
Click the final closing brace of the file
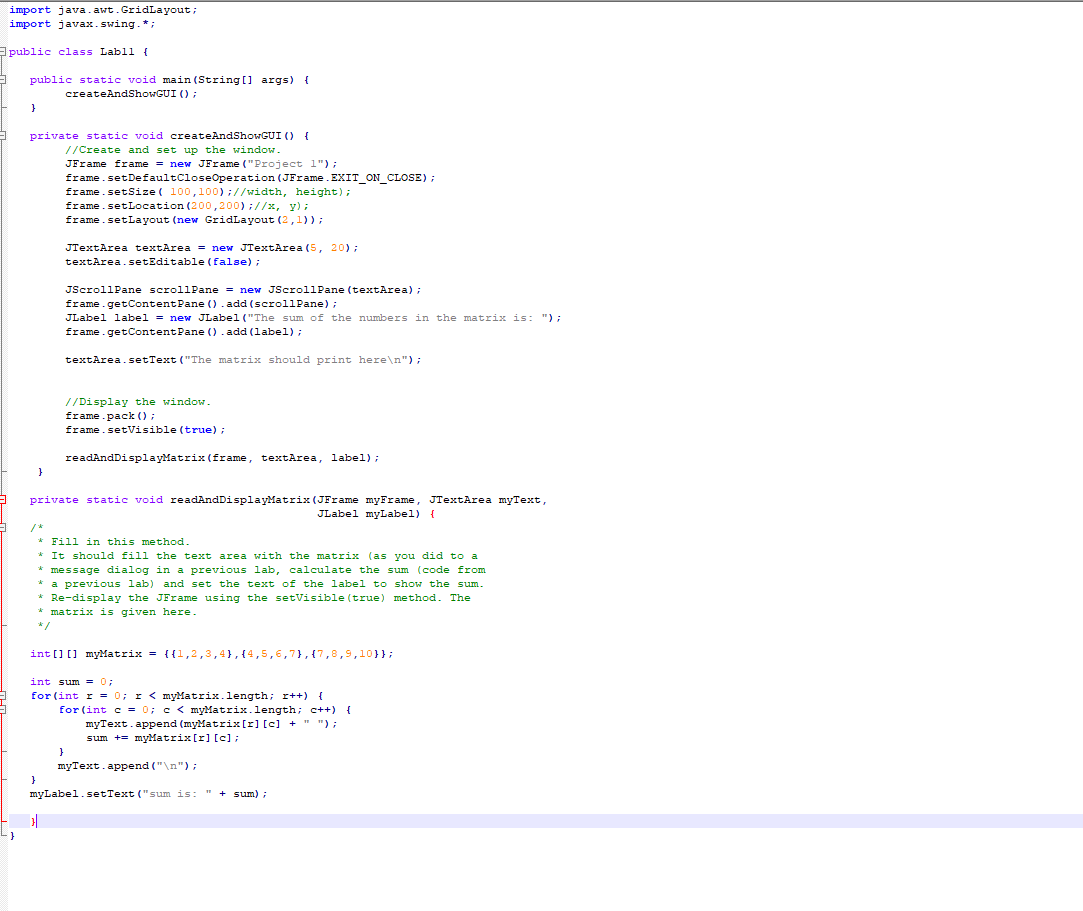[12, 835]
